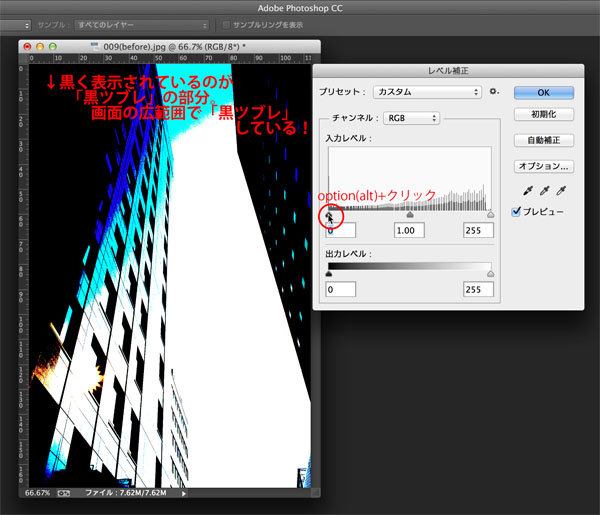The height and width of the screenshot is (515, 600).
Task: Toggle the プレビュー checkbox
Action: (x=516, y=212)
